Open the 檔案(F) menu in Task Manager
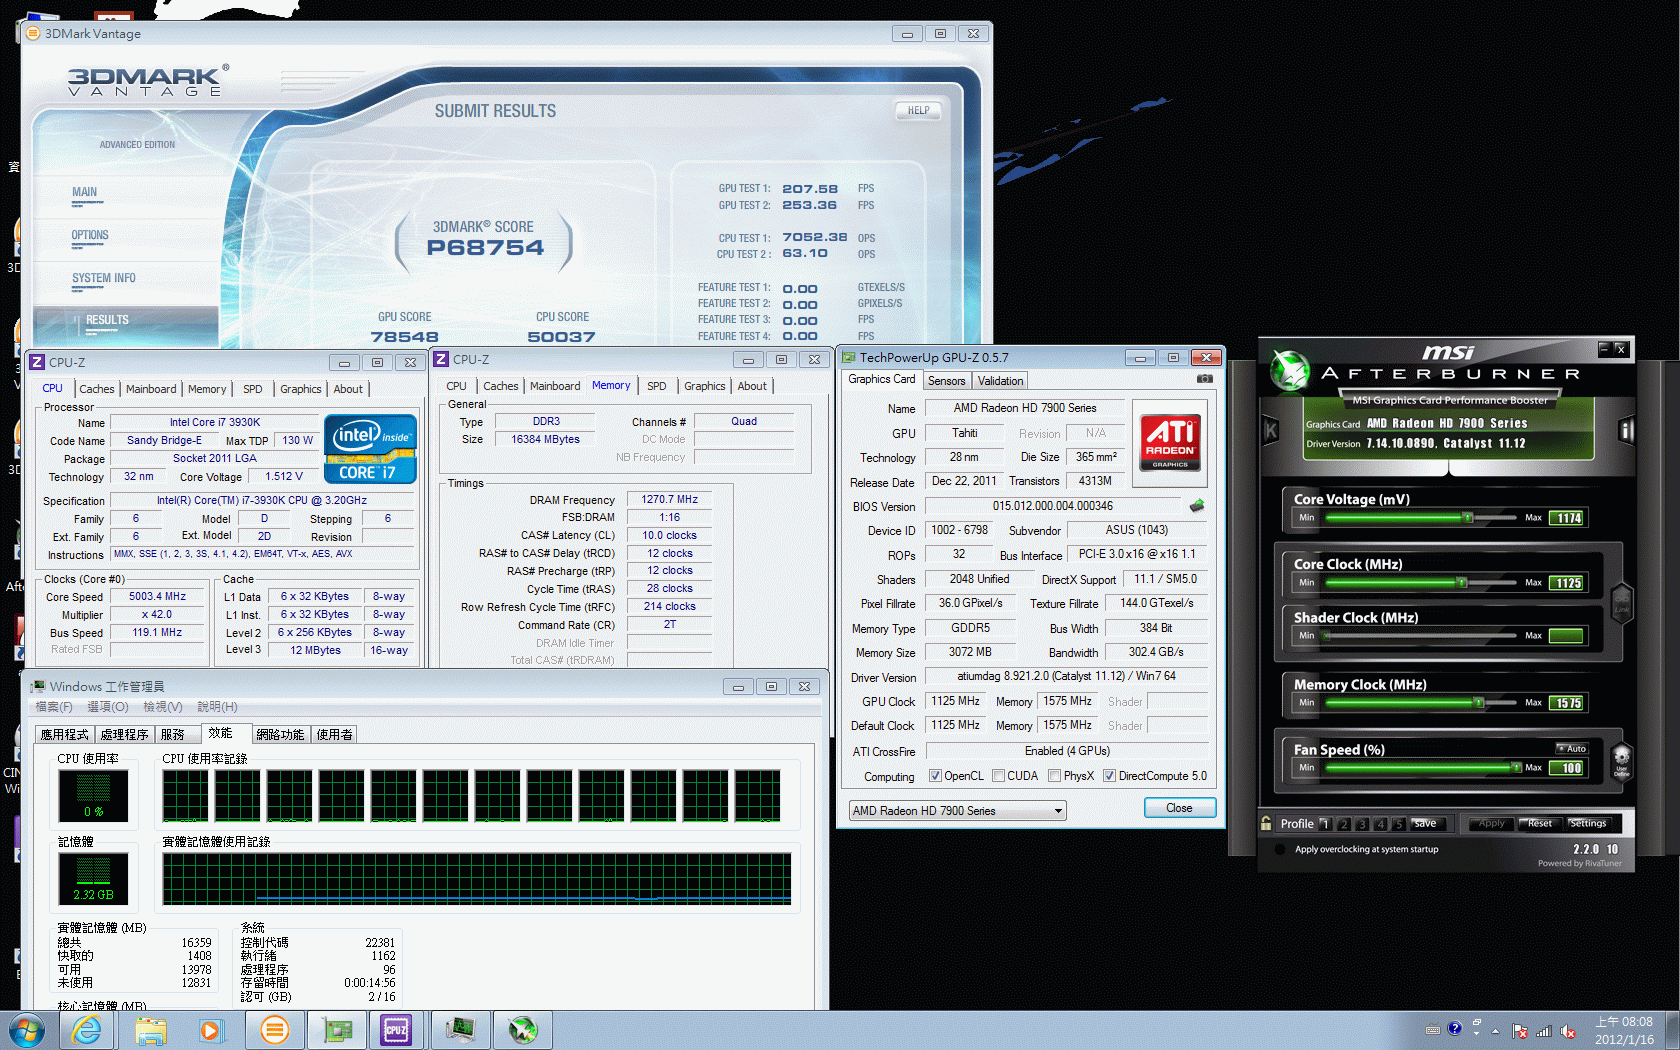The image size is (1680, 1050). 54,706
